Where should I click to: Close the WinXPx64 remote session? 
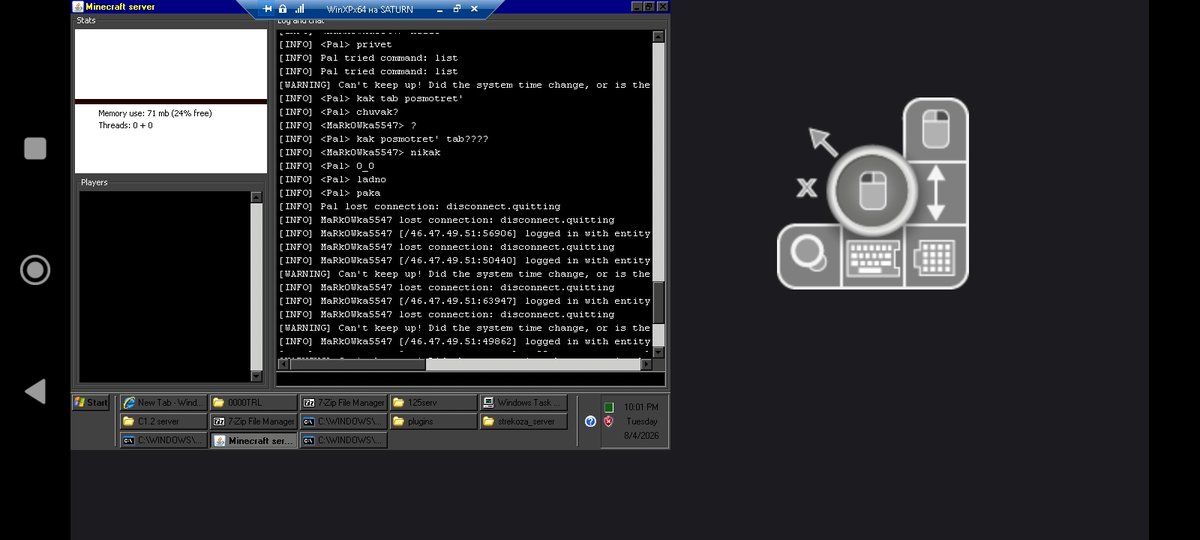click(x=473, y=8)
